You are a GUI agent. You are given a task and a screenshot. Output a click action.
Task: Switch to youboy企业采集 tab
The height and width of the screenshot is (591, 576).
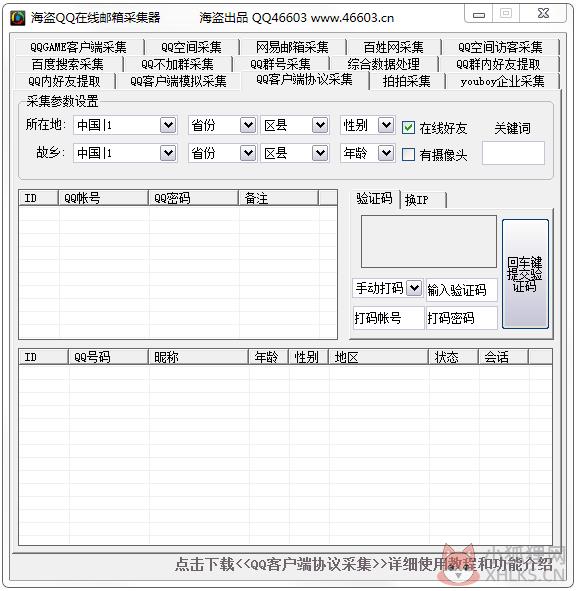click(x=502, y=81)
